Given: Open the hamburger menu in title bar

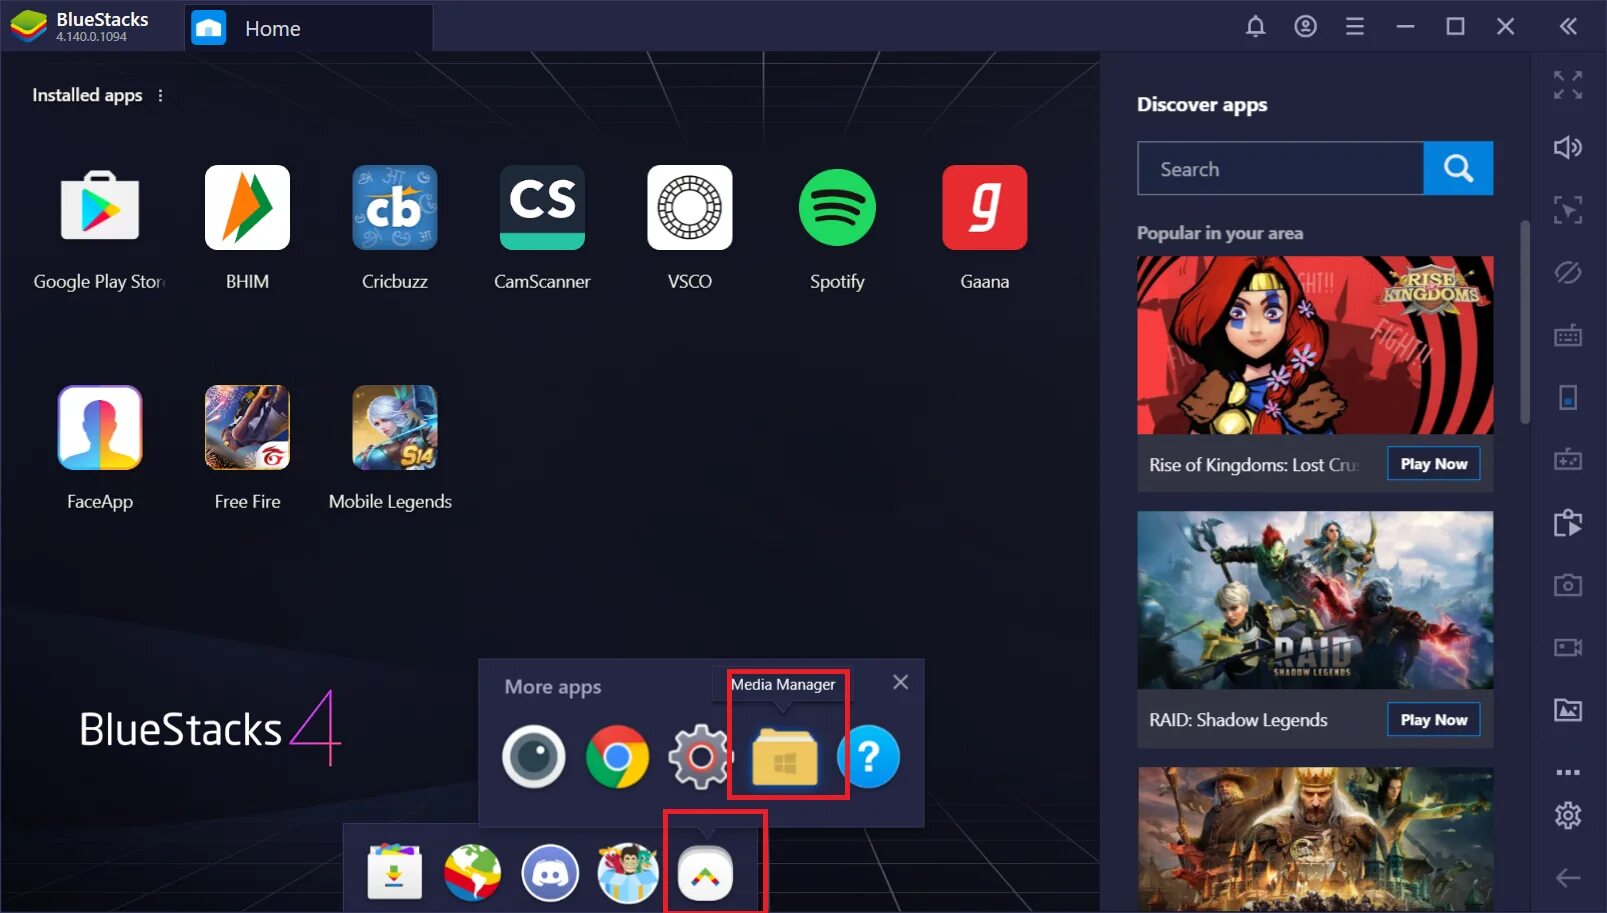Looking at the screenshot, I should pos(1355,27).
